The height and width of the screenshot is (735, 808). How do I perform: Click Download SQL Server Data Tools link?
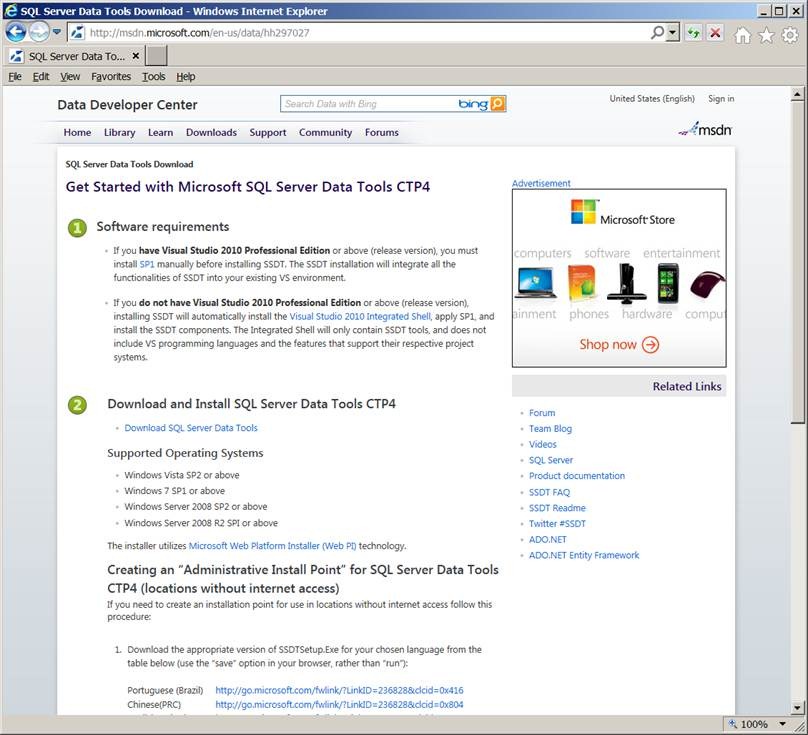tap(191, 428)
